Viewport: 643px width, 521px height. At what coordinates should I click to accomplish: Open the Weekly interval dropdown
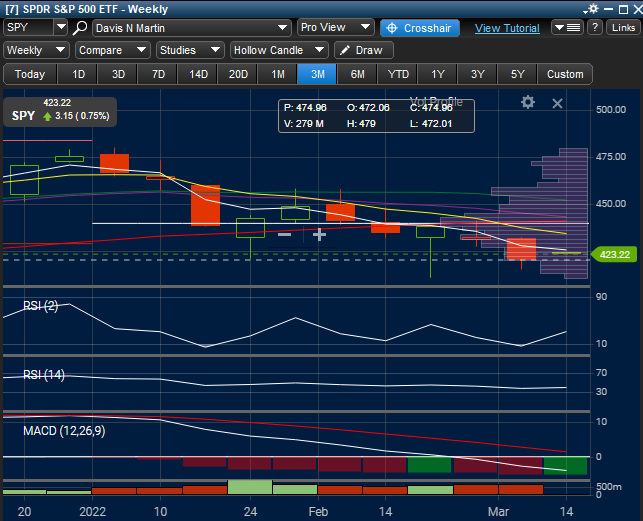[x=36, y=50]
